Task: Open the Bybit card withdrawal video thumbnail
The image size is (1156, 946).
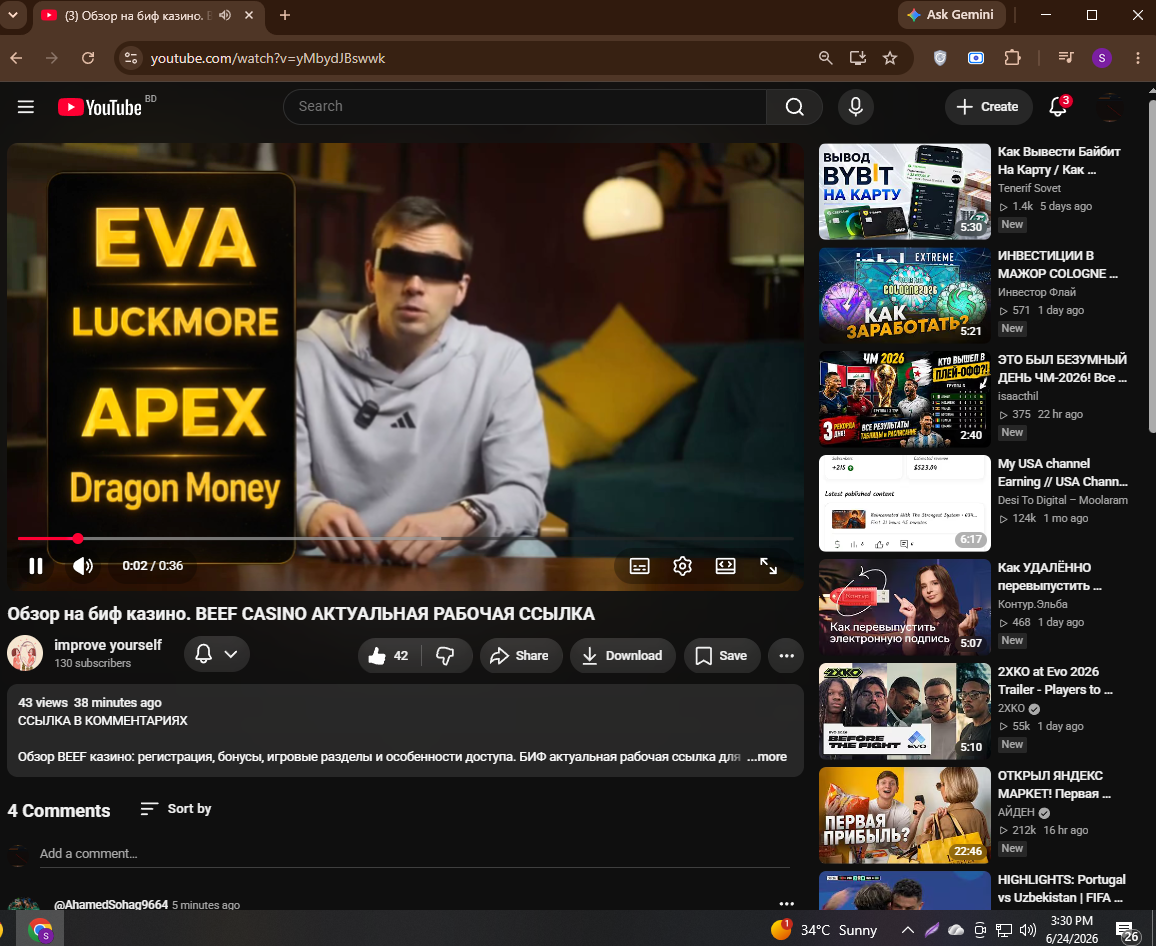Action: click(x=905, y=192)
